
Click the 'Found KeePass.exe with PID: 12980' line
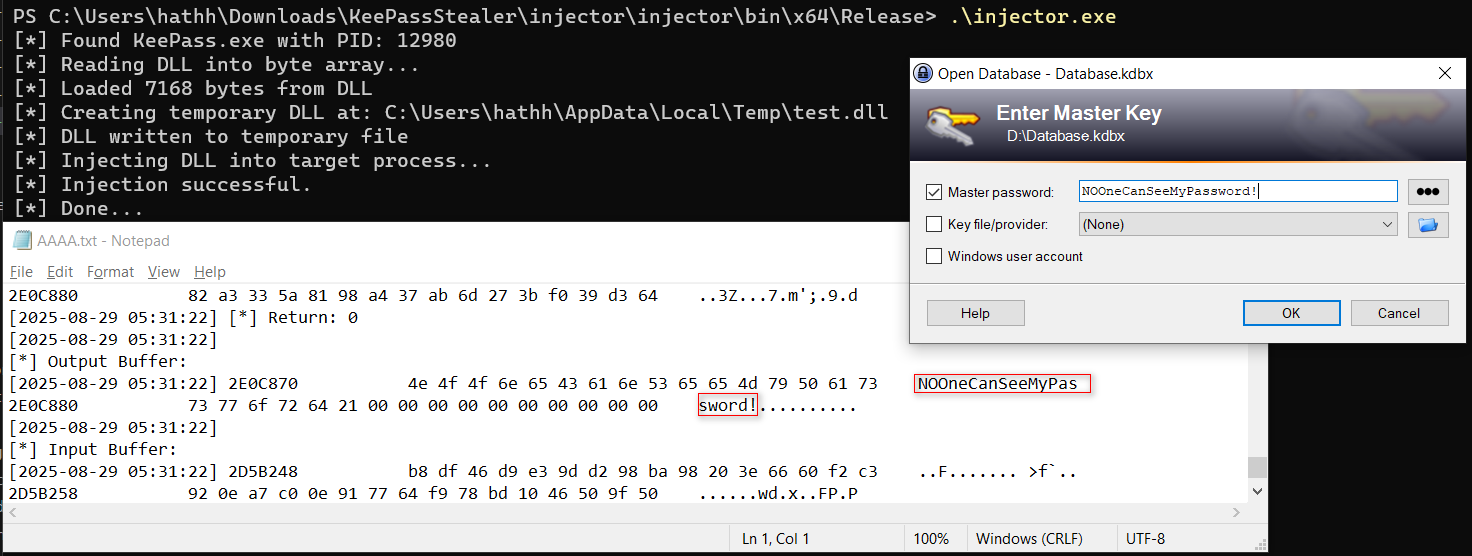pyautogui.click(x=258, y=41)
